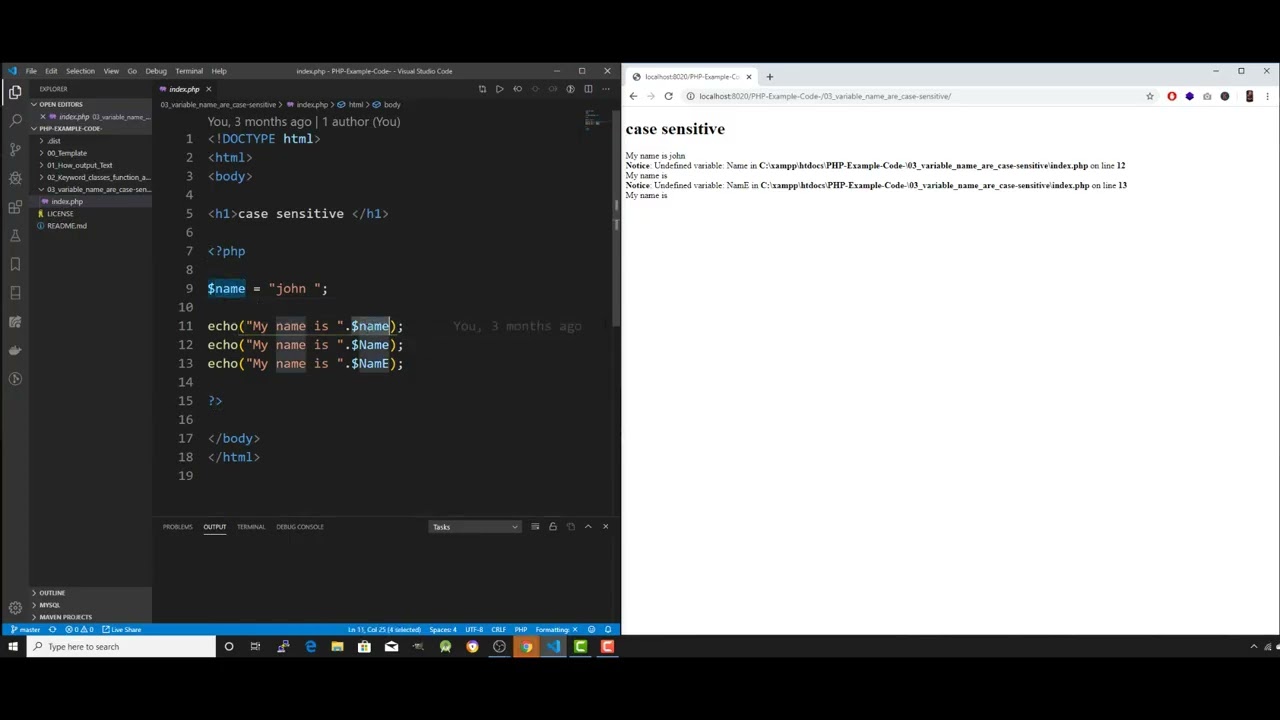Open File Explorer from the taskbar
This screenshot has width=1280, height=720.
tap(337, 647)
